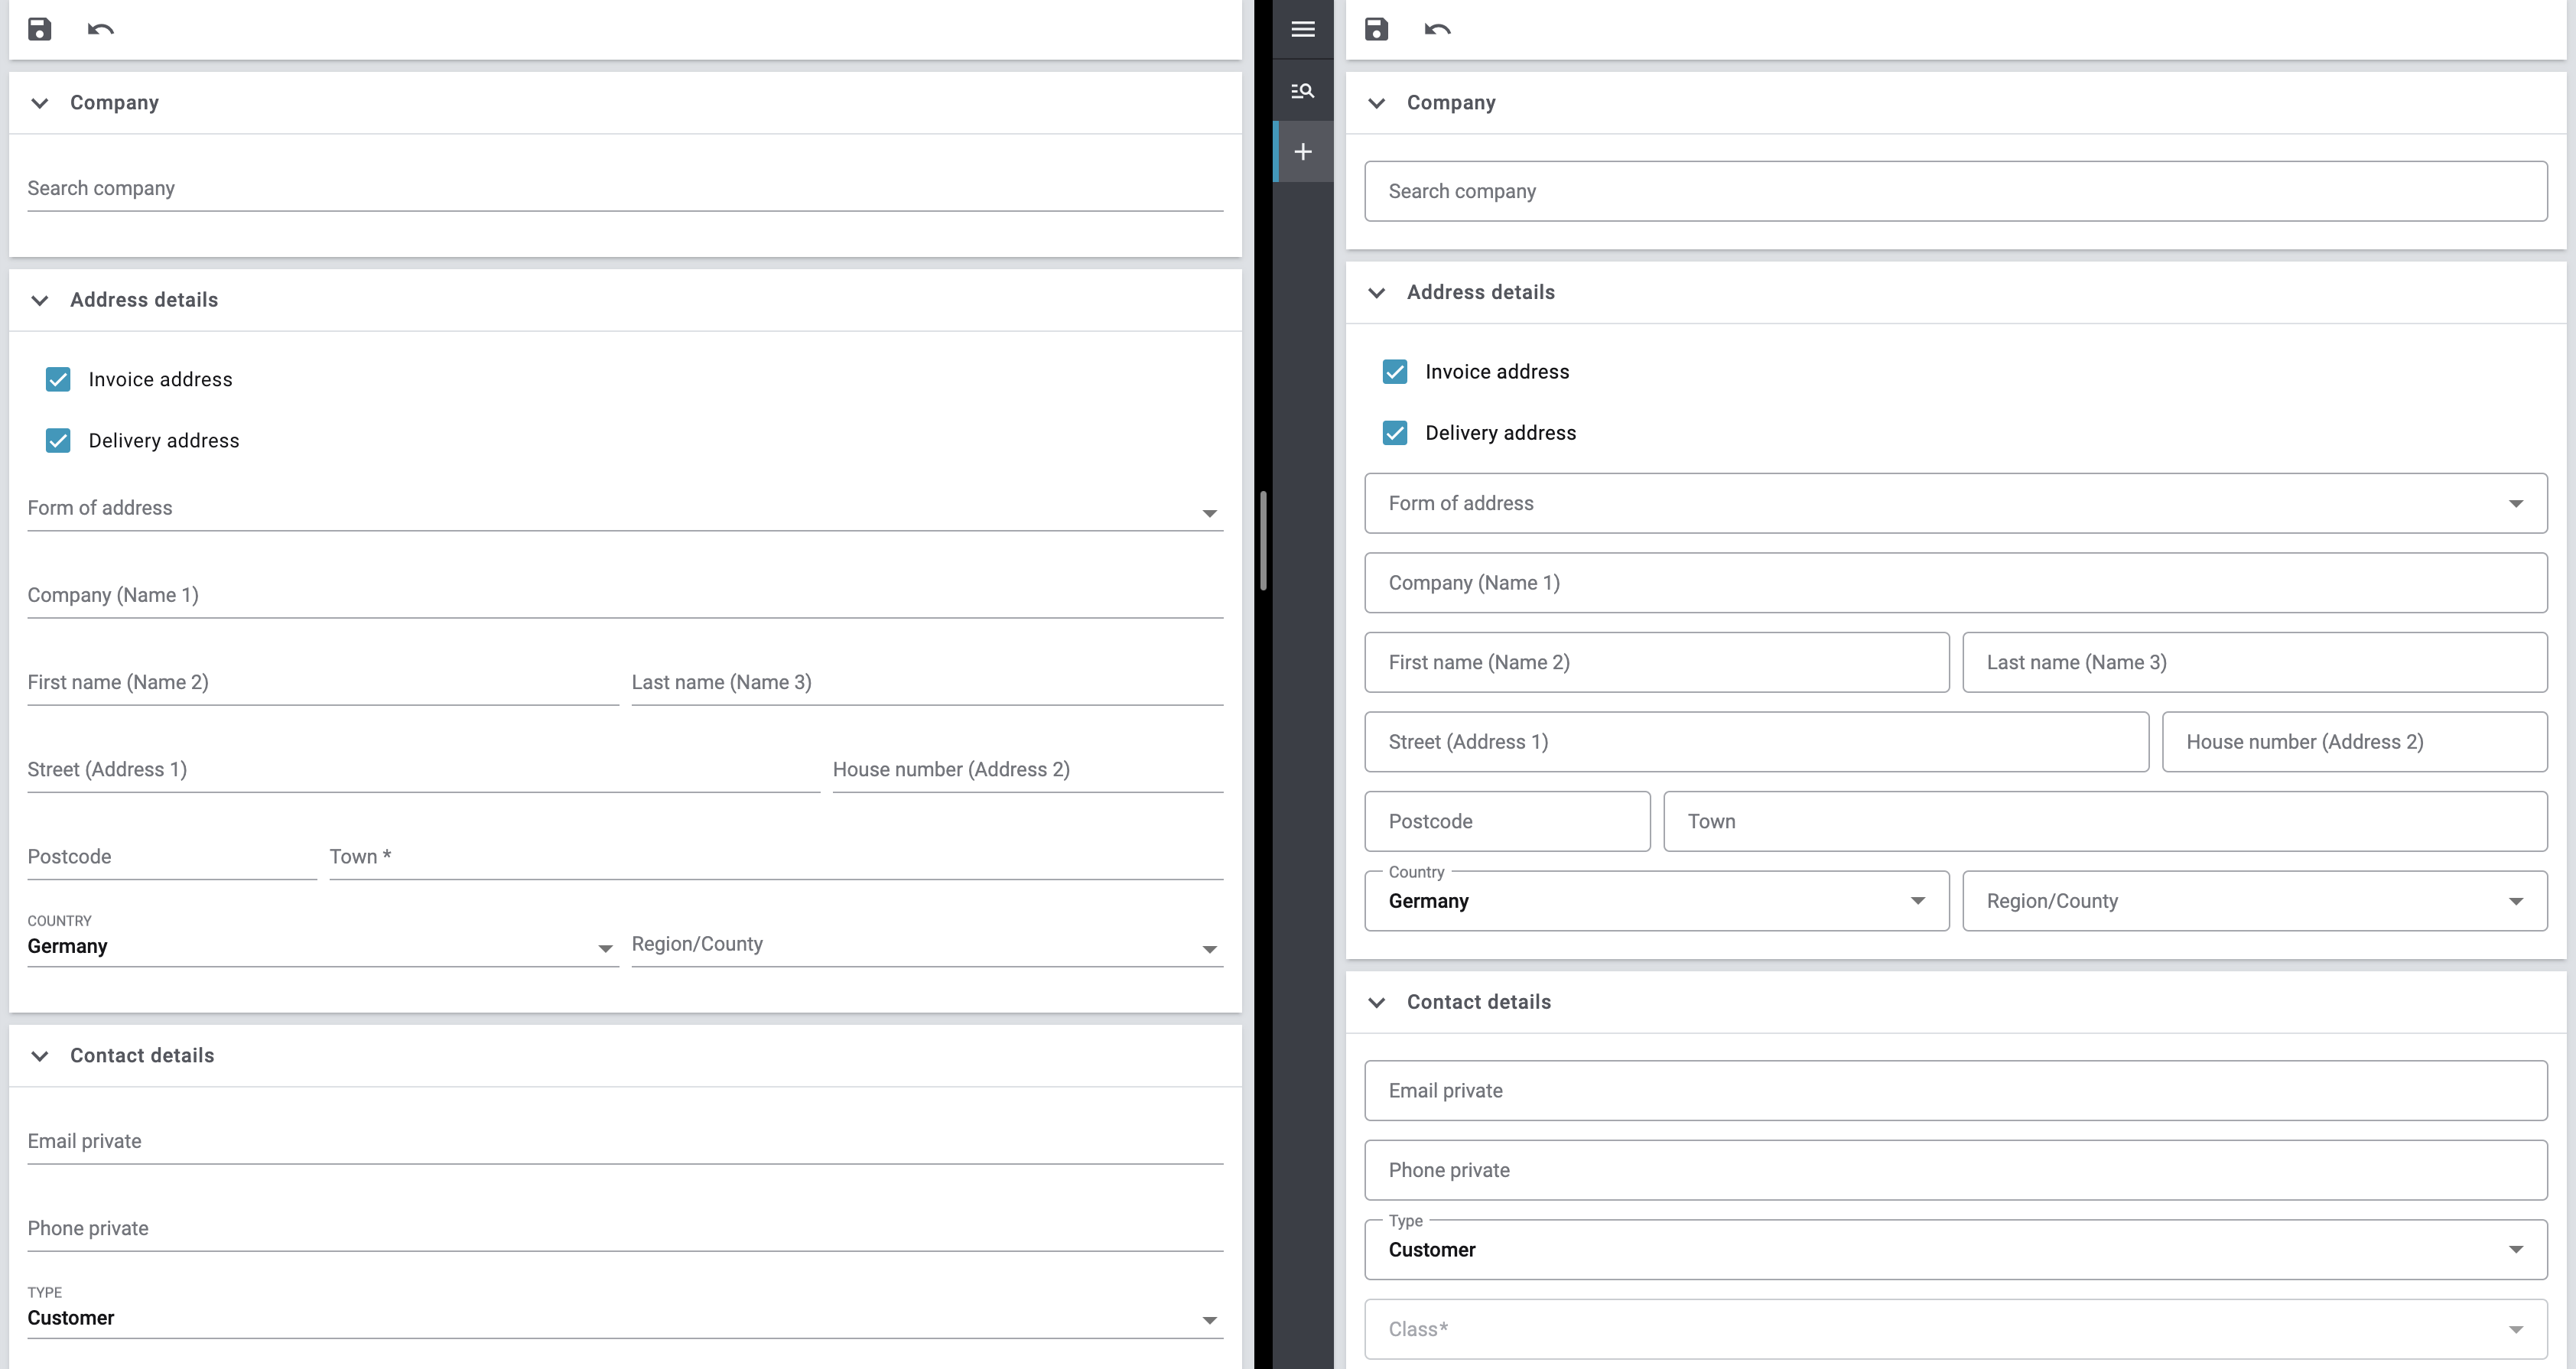Open the Type Customer dropdown in right panel
The height and width of the screenshot is (1369, 2576).
(x=1955, y=1250)
